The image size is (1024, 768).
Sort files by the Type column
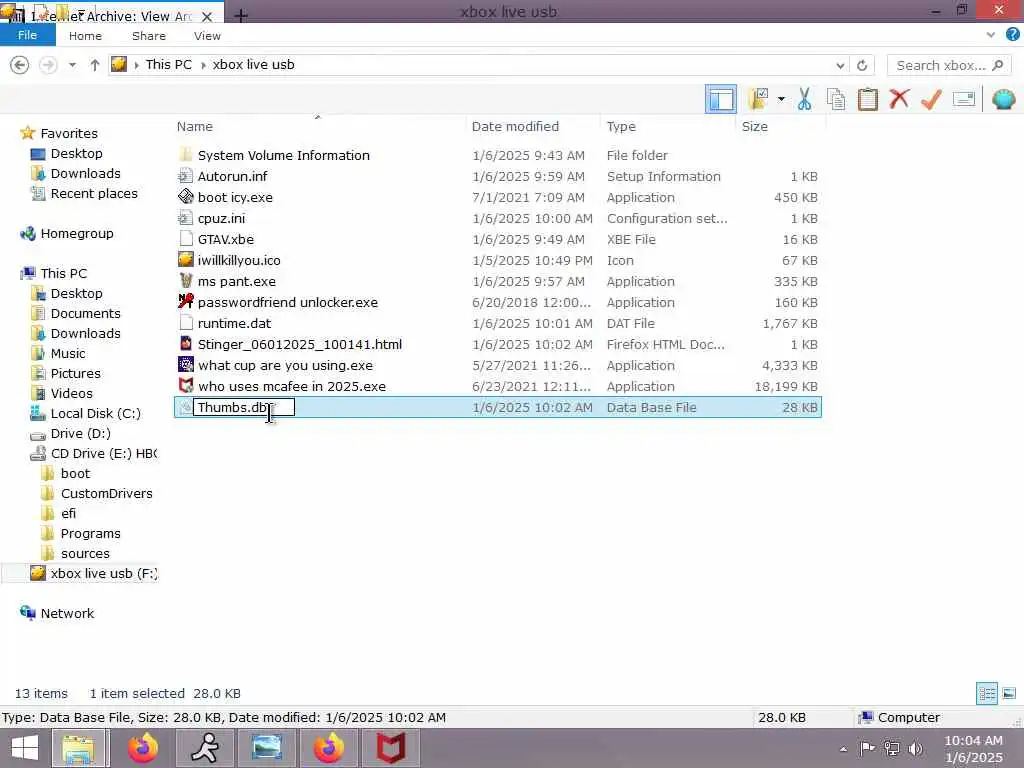point(621,127)
